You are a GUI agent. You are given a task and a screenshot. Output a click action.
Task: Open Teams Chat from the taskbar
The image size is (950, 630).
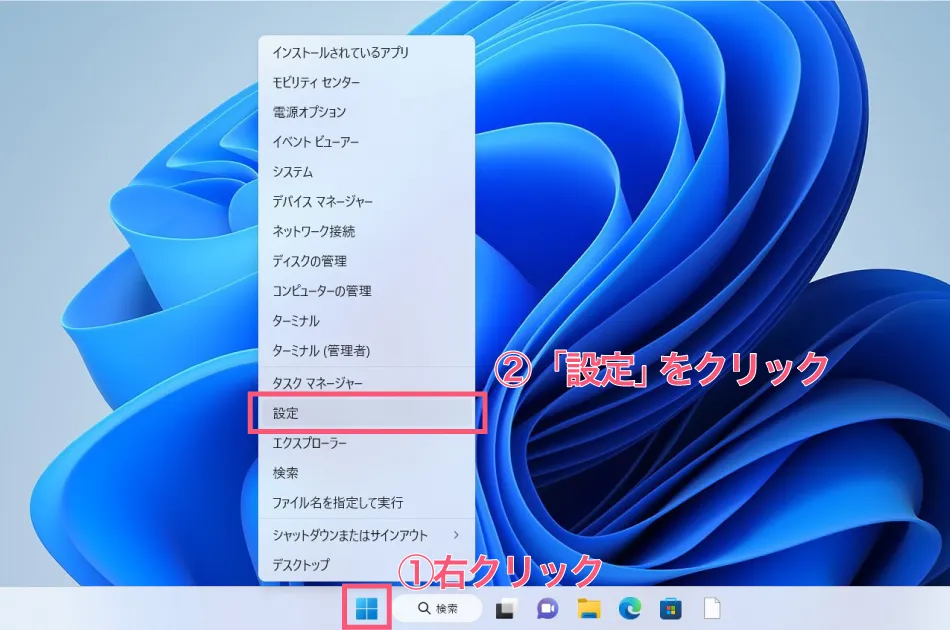pyautogui.click(x=545, y=608)
